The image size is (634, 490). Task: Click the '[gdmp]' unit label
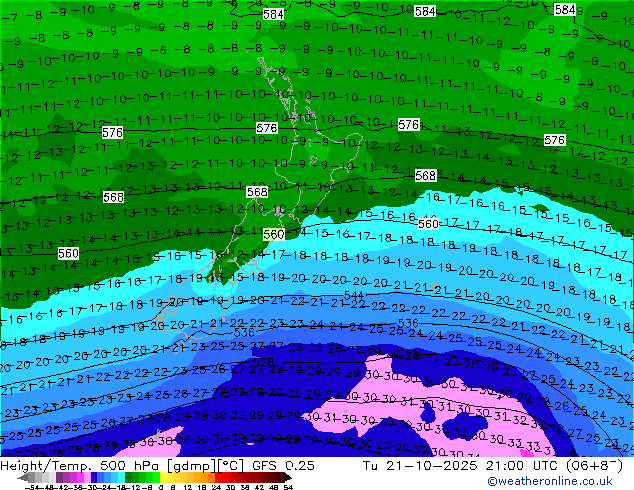pos(190,466)
